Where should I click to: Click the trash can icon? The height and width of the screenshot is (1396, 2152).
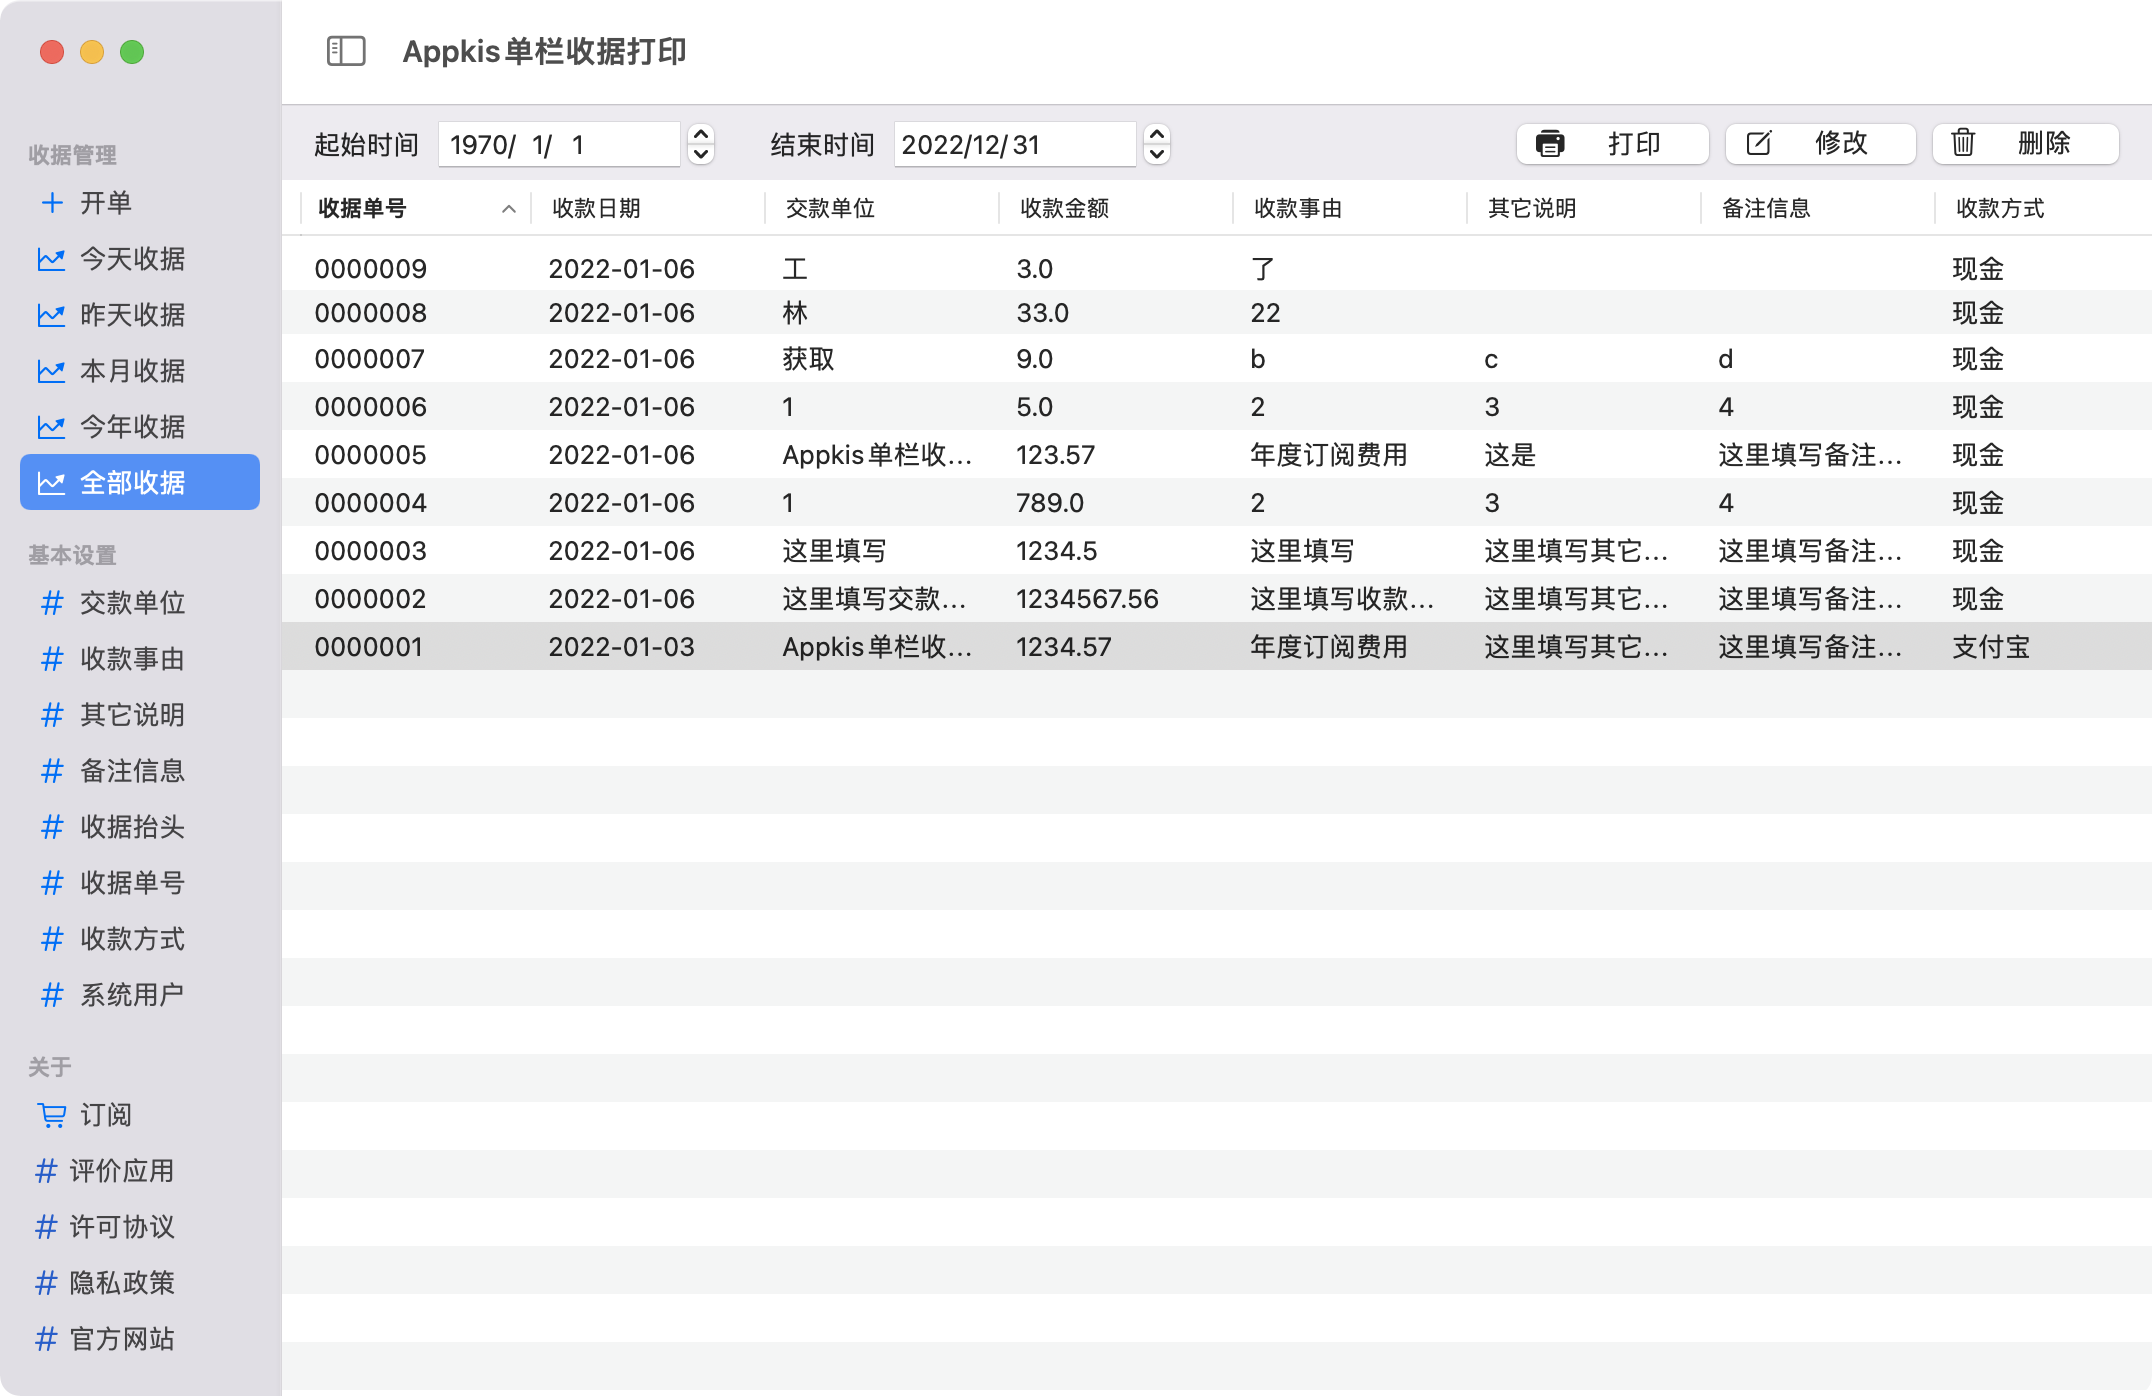tap(1963, 143)
